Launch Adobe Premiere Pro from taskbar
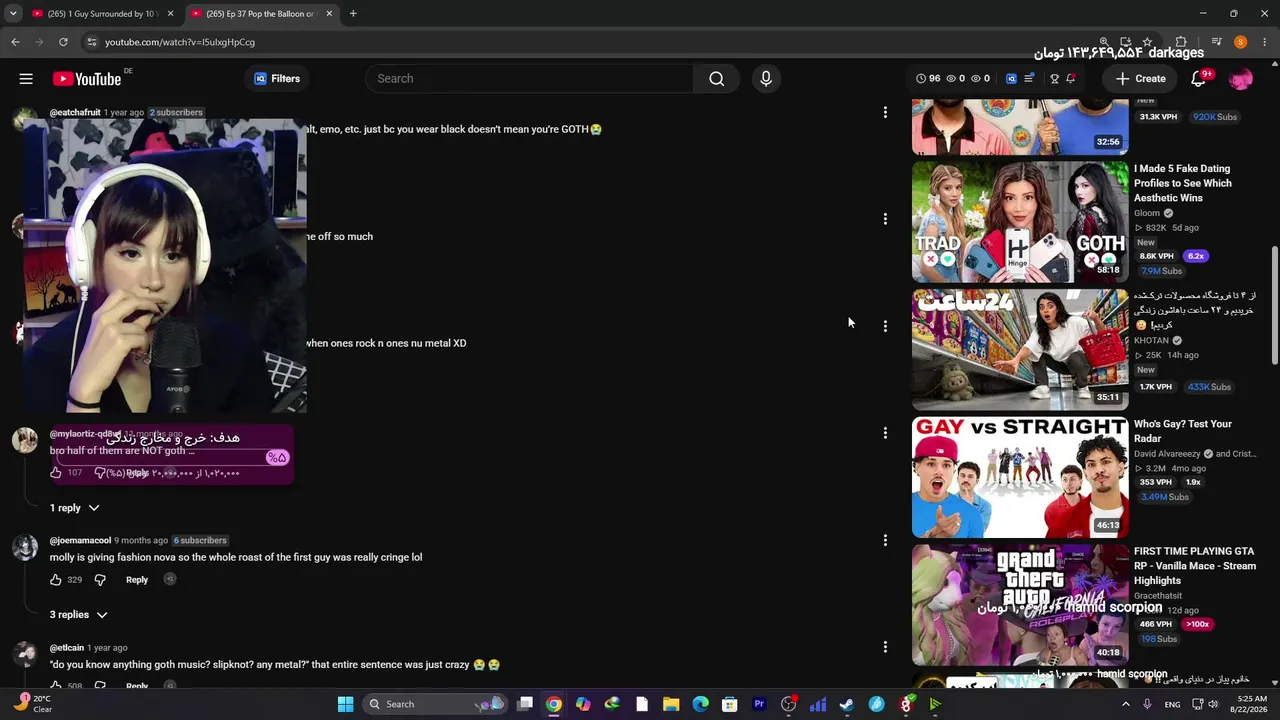Viewport: 1280px width, 720px height. 759,704
